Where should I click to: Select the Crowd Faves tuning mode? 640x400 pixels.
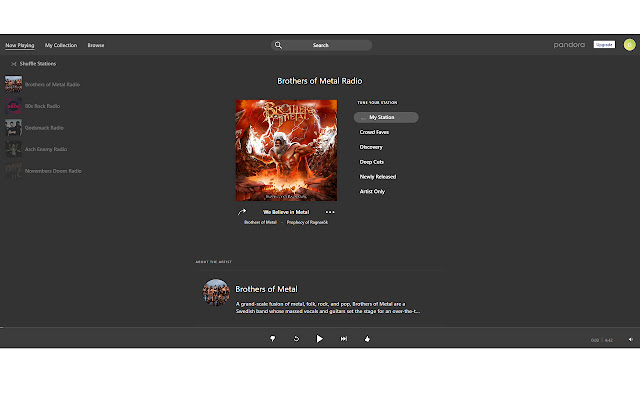pyautogui.click(x=374, y=132)
